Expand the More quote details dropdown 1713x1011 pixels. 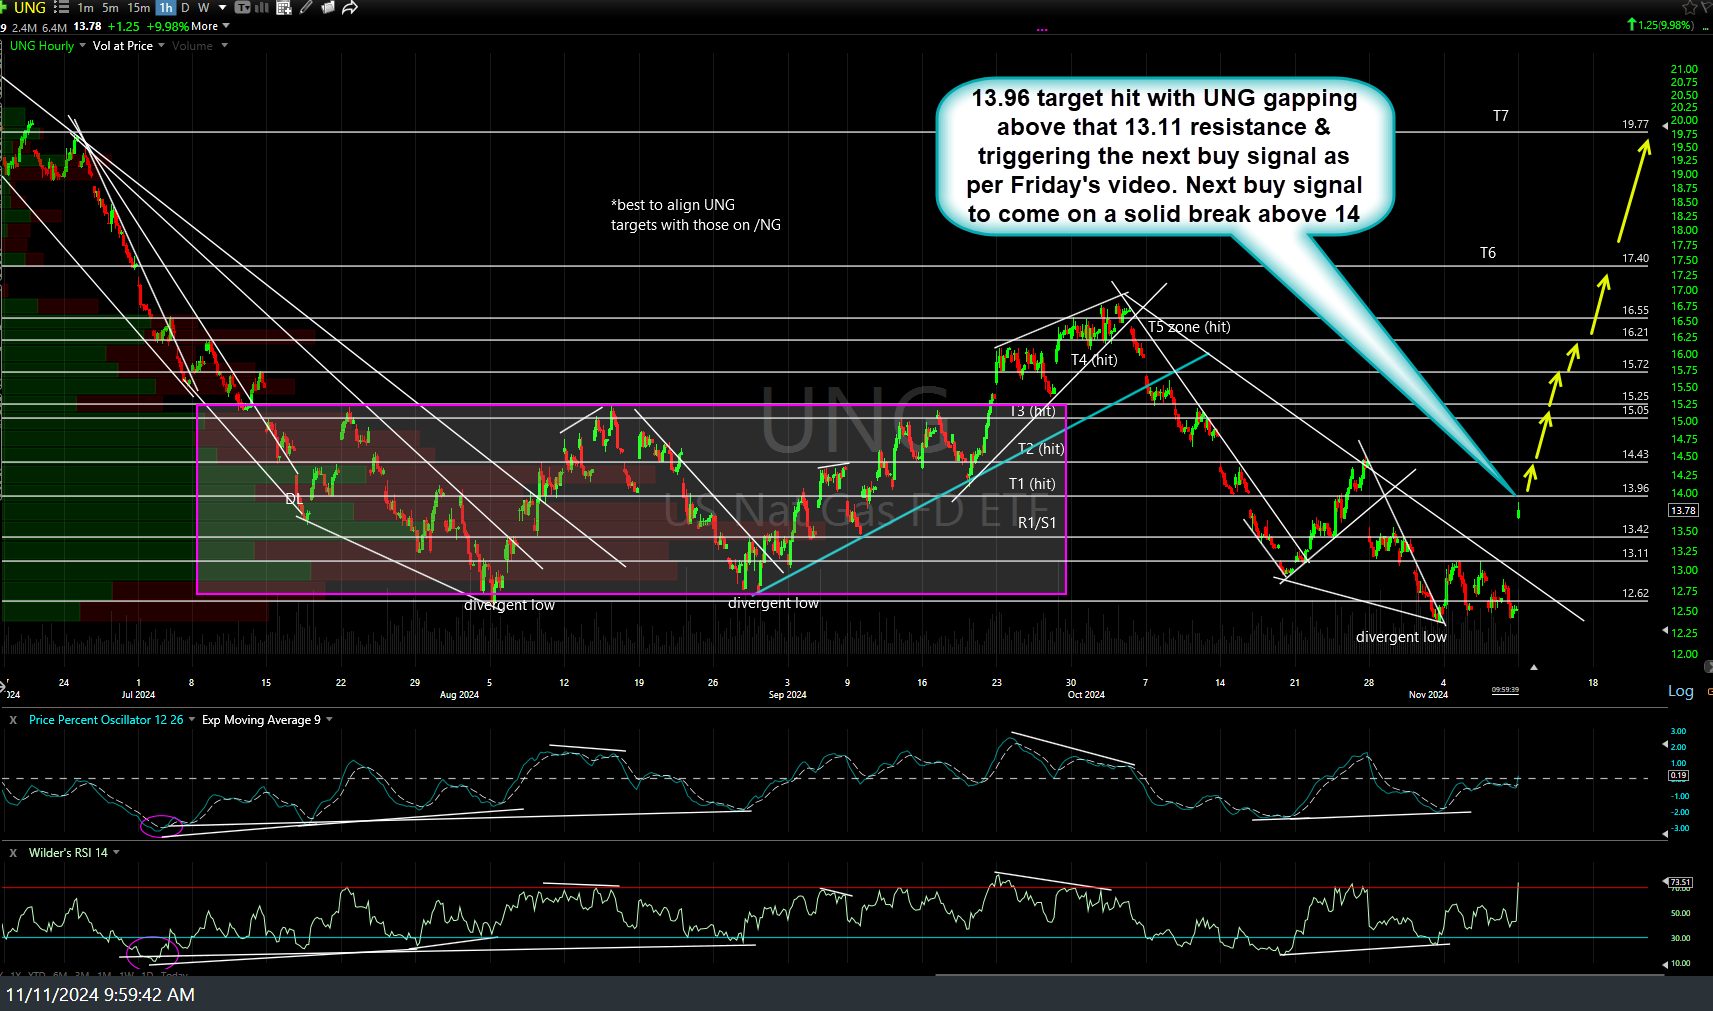click(225, 26)
